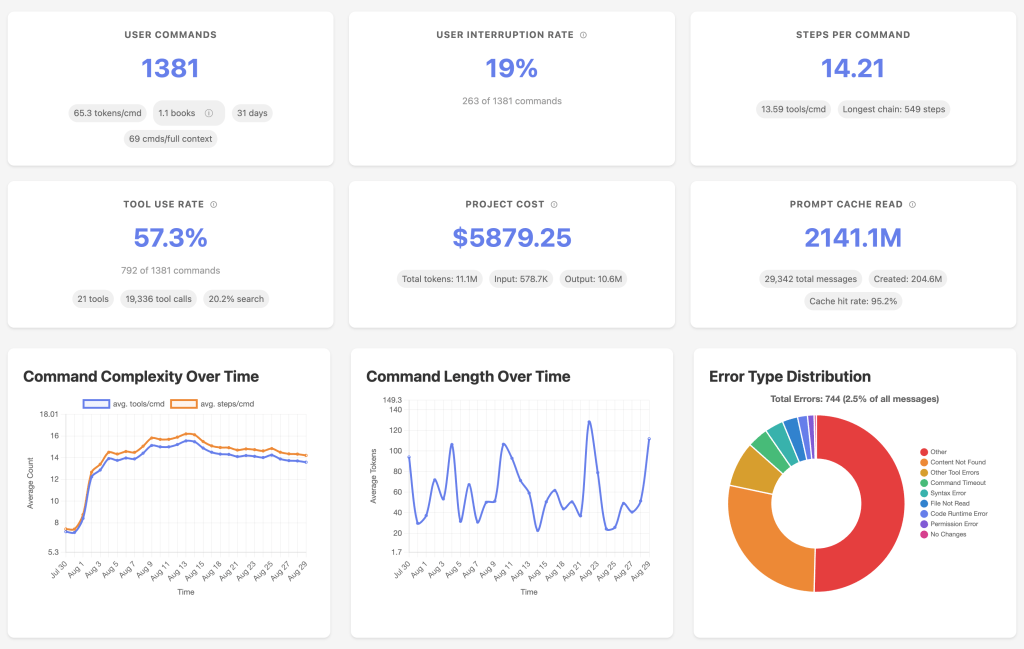Click info icon beside User Interruption Rate

tap(583, 35)
